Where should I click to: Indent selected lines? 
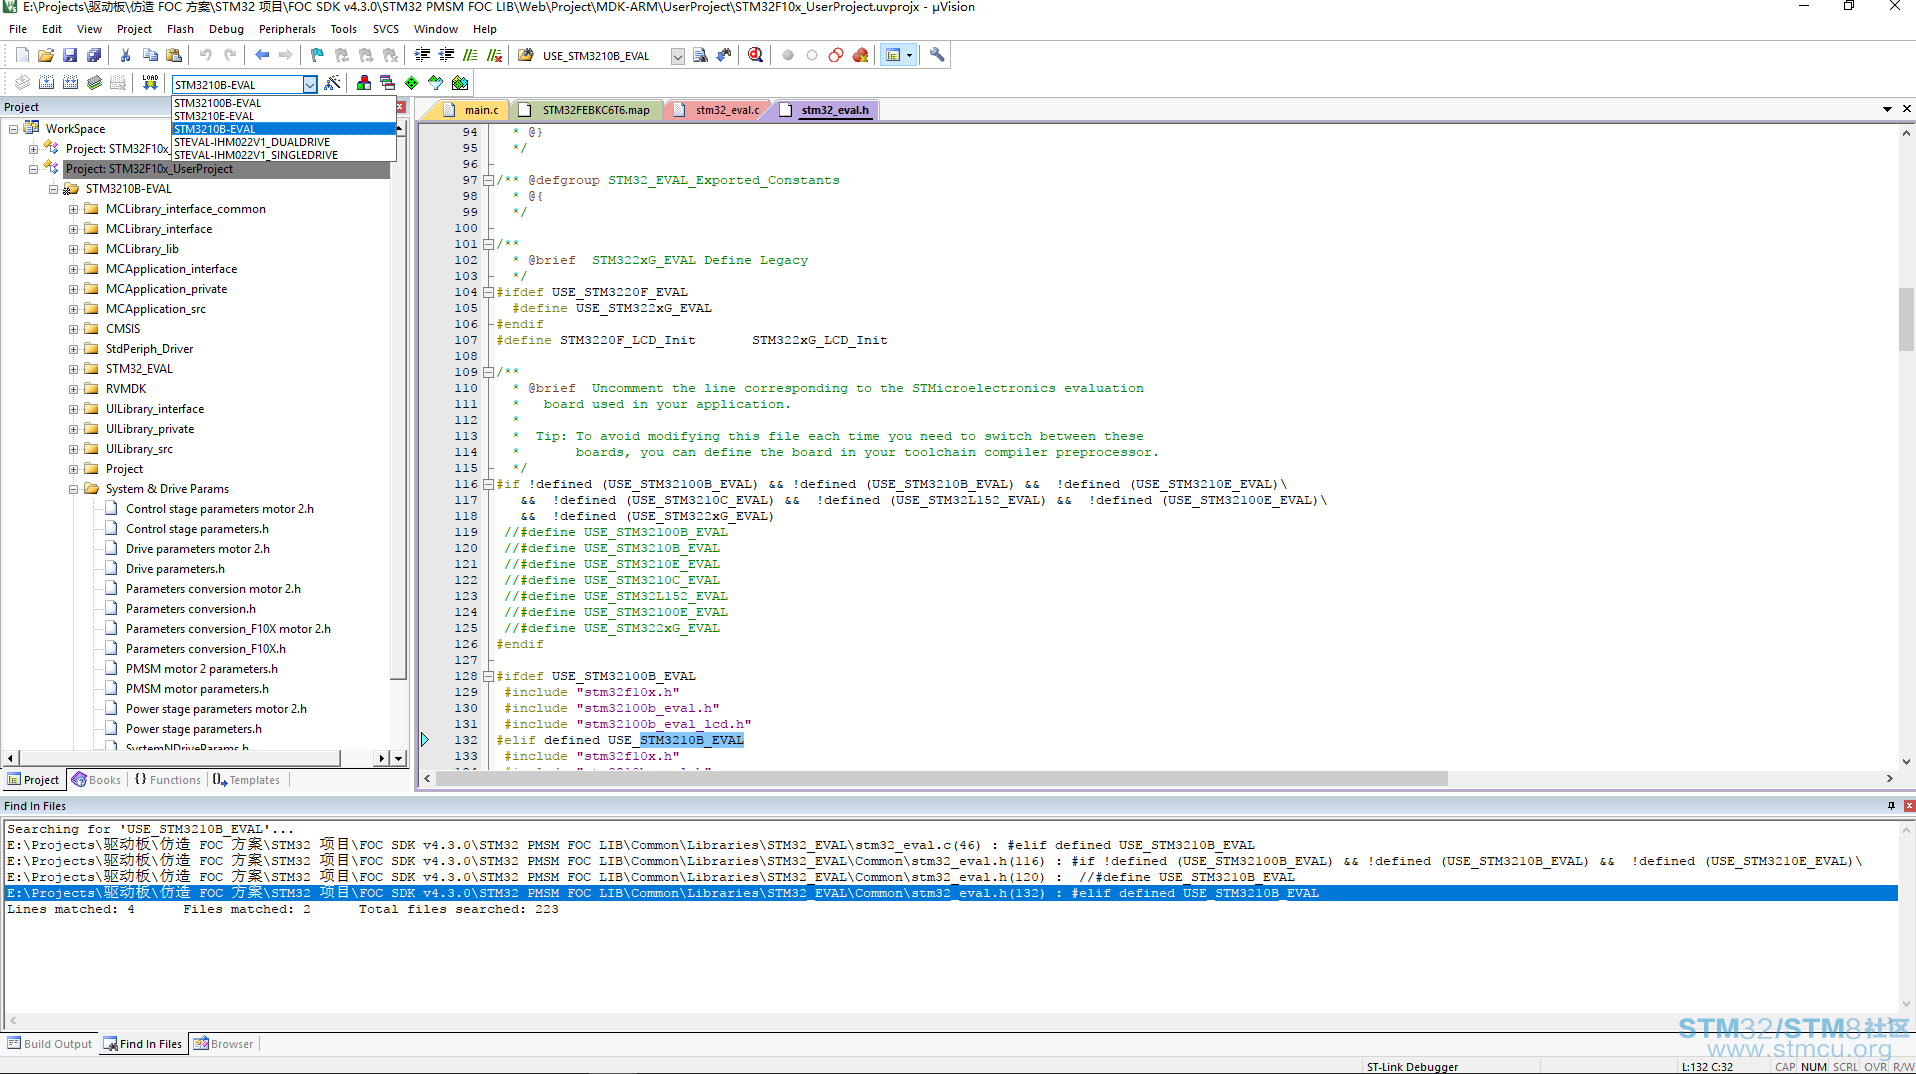pos(422,55)
